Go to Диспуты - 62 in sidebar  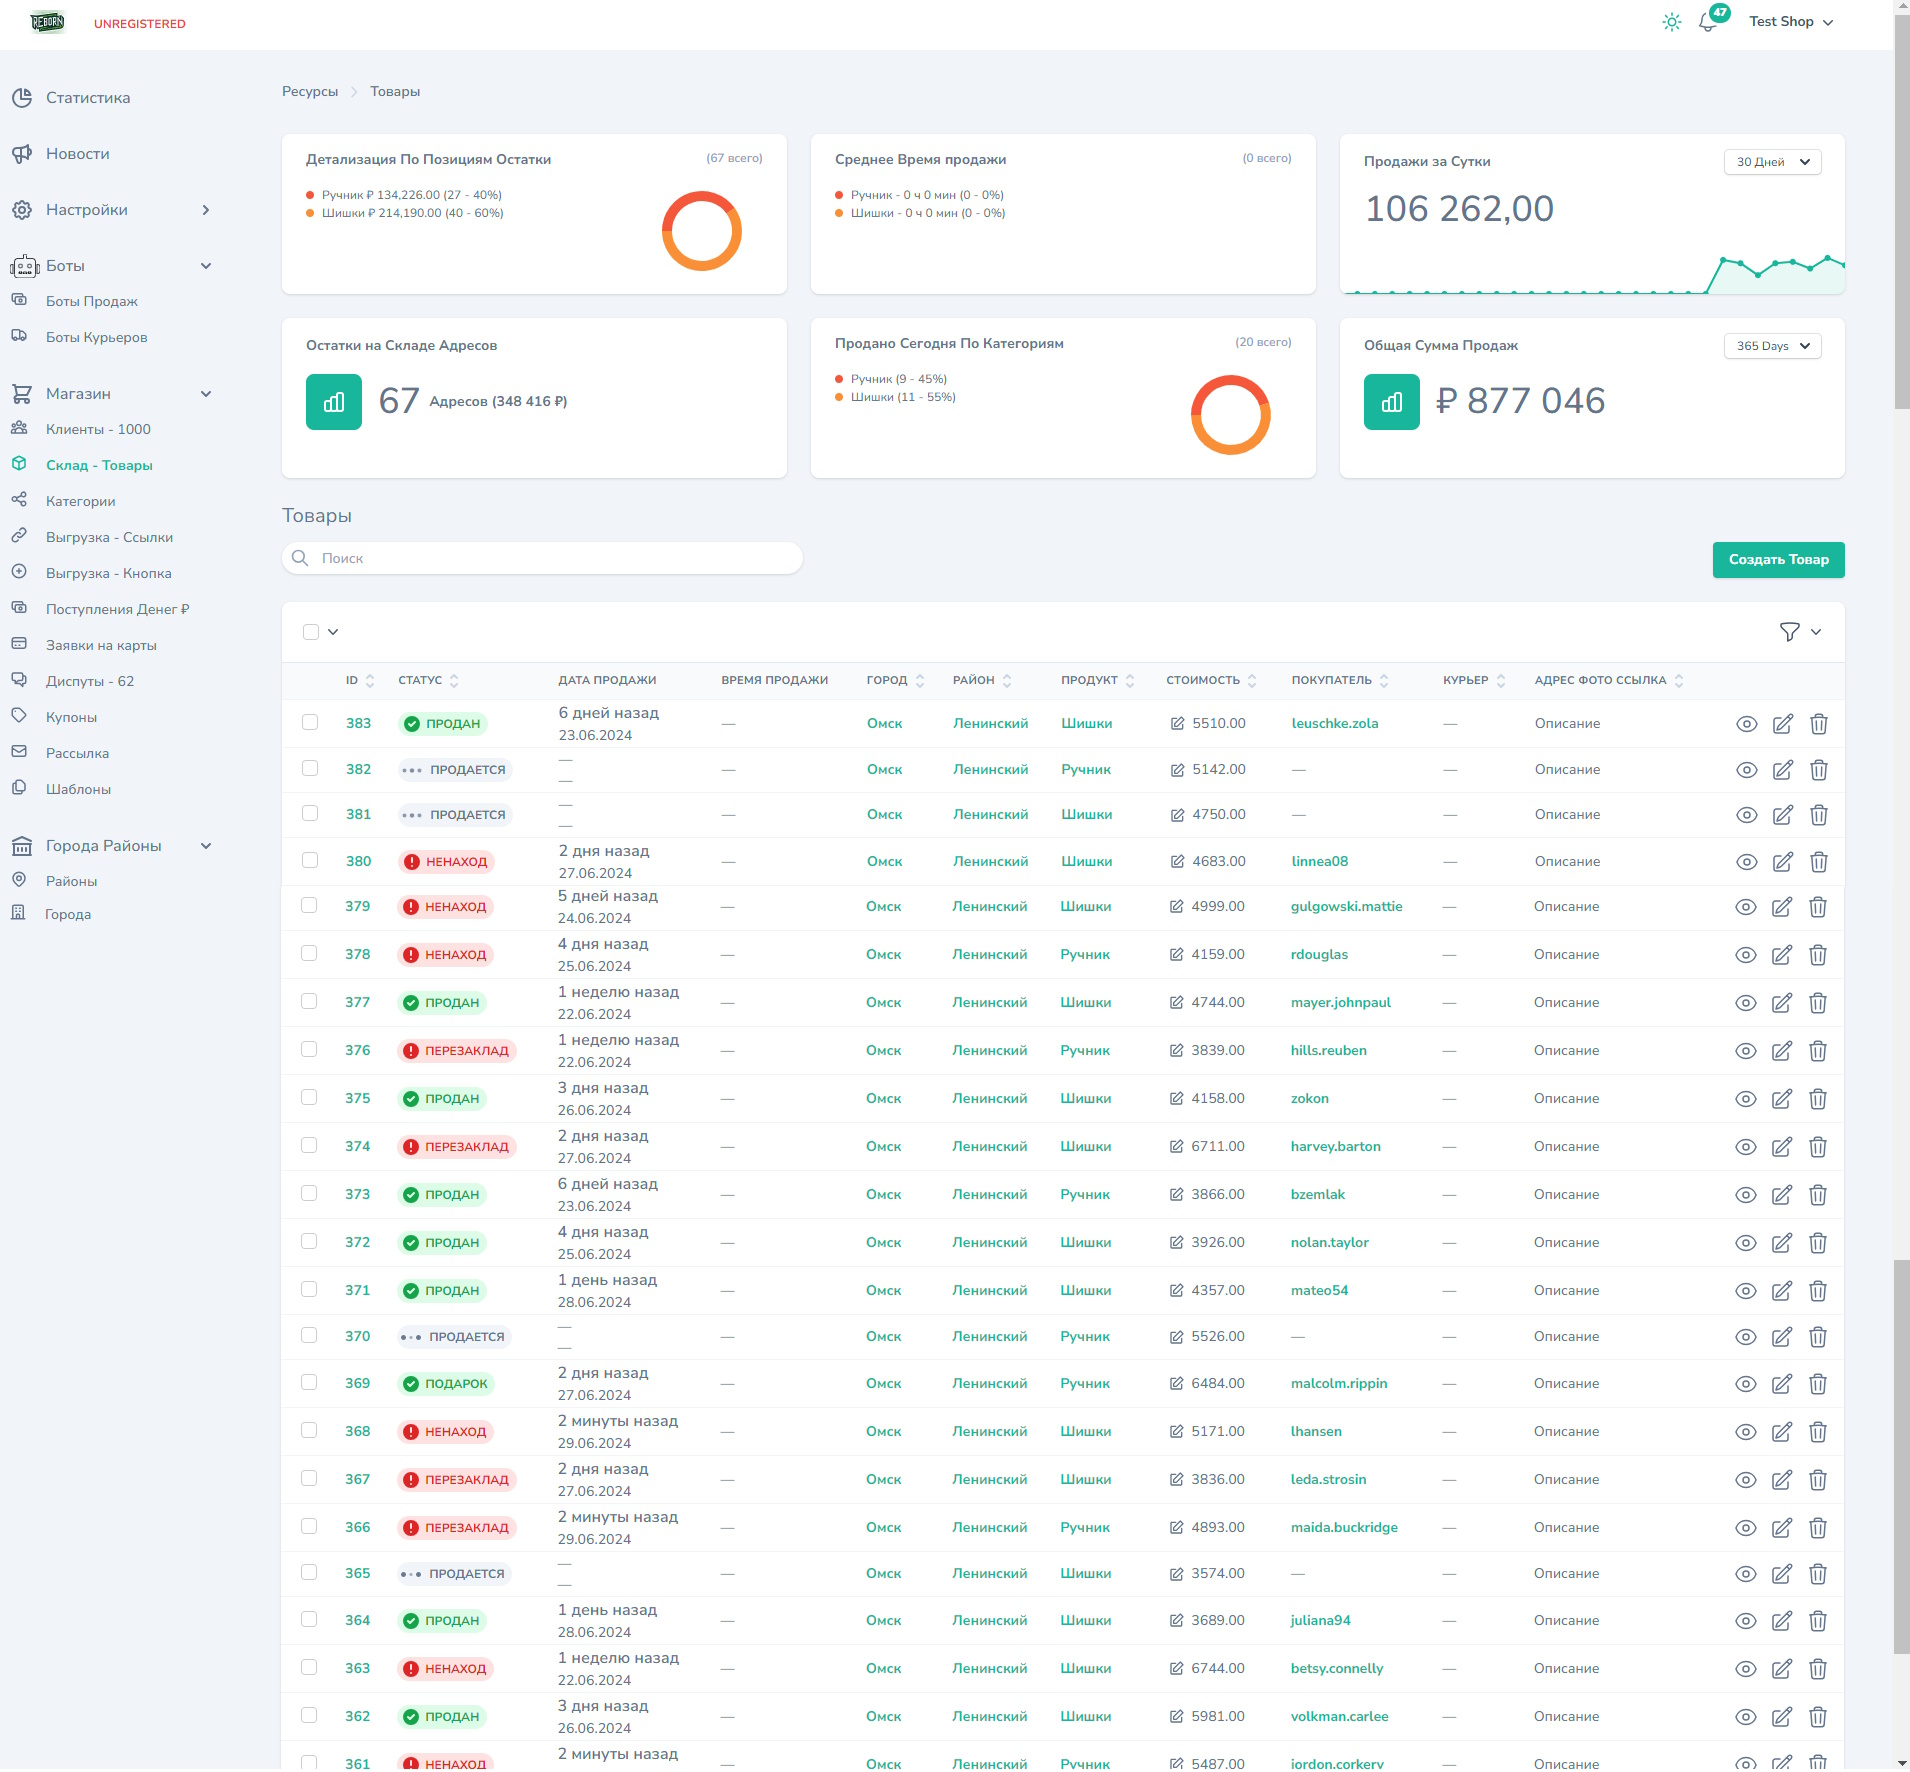click(89, 681)
